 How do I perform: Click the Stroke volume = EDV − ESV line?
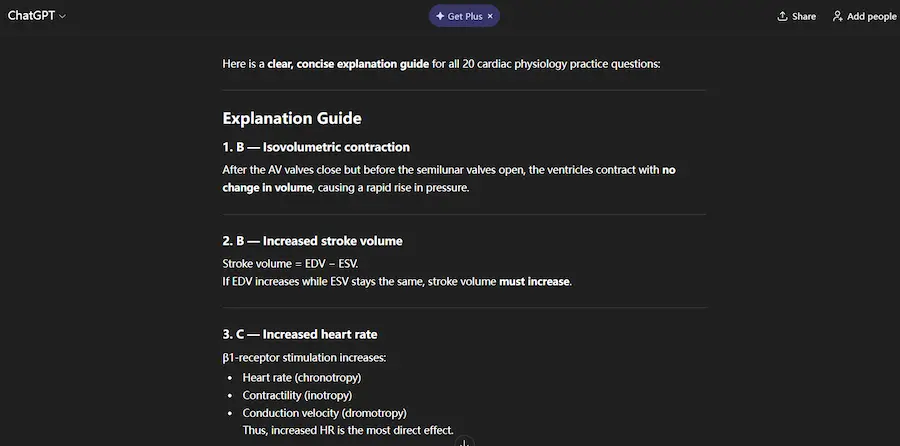pos(290,263)
